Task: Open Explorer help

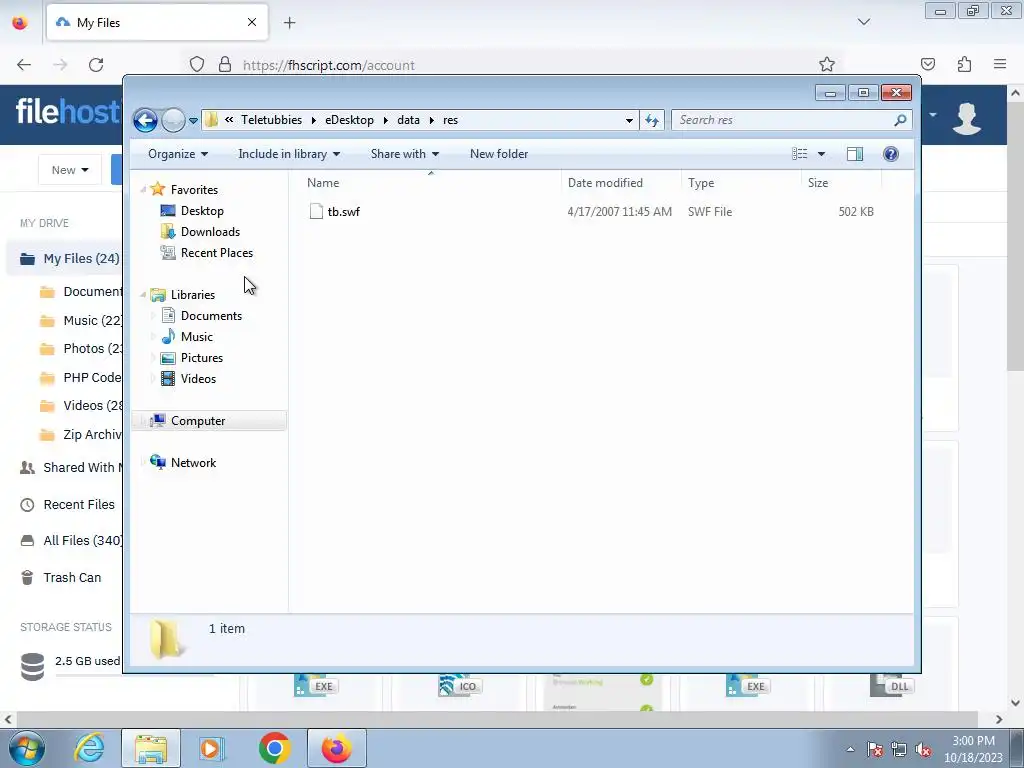Action: coord(891,154)
